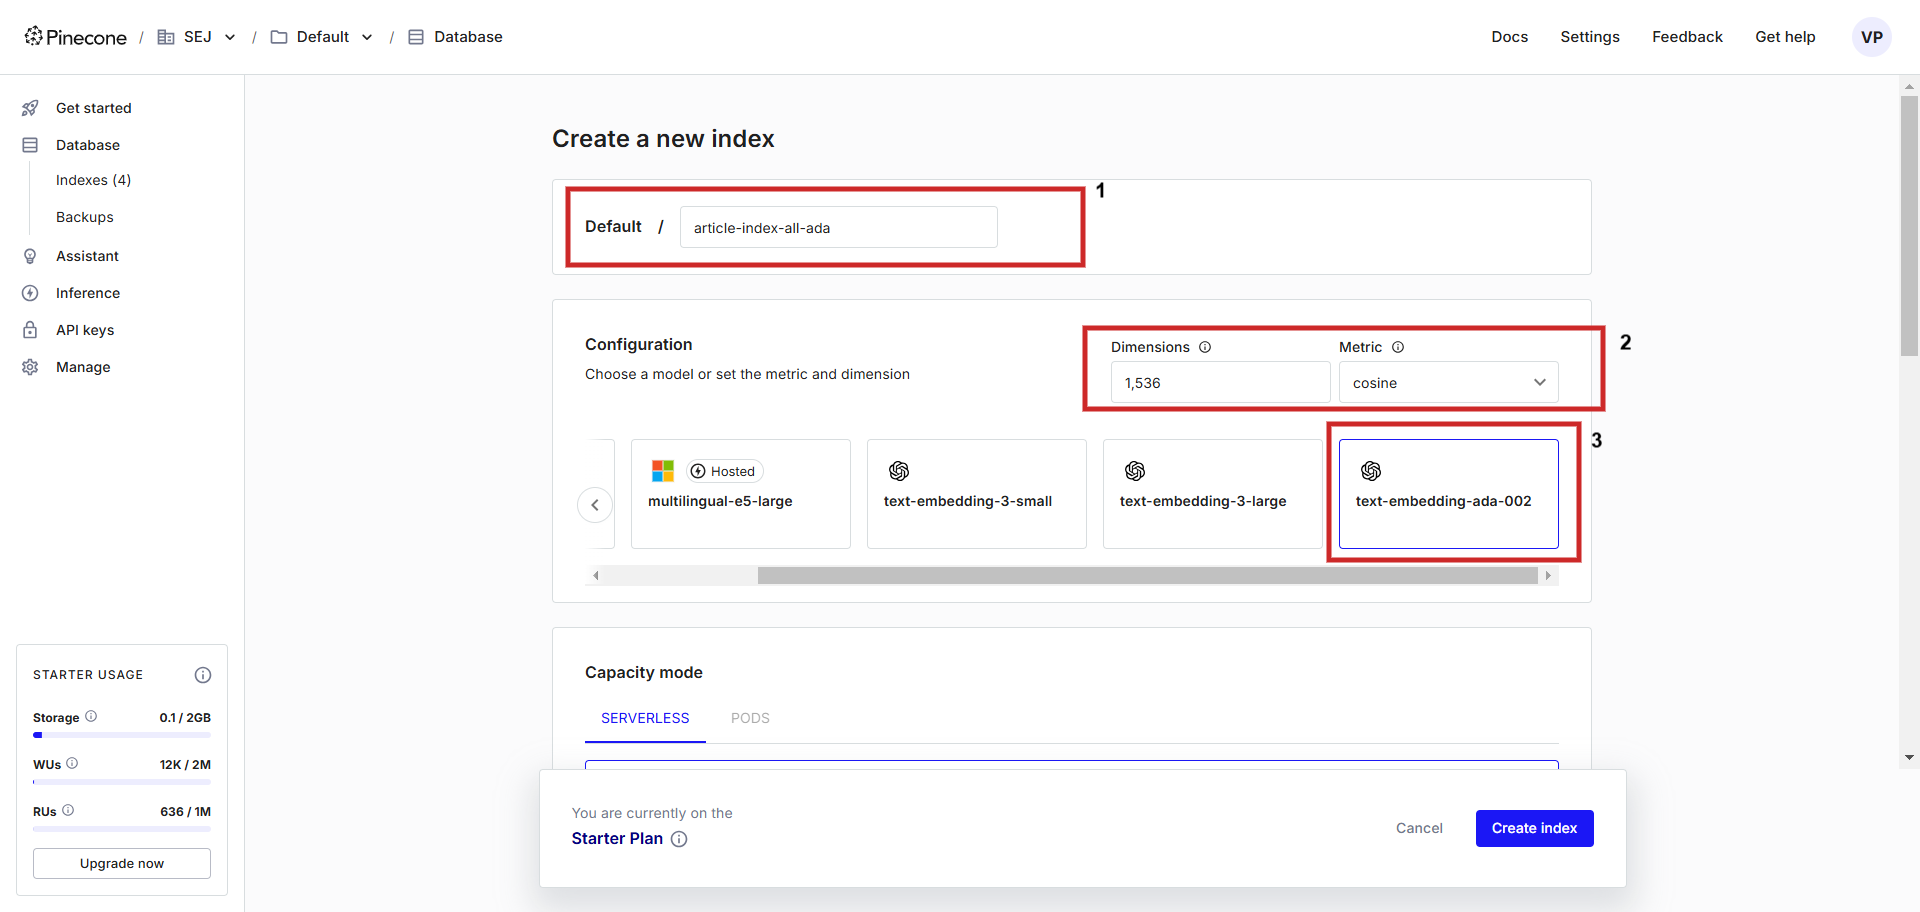1920x912 pixels.
Task: Open API keys from sidebar
Action: [85, 330]
